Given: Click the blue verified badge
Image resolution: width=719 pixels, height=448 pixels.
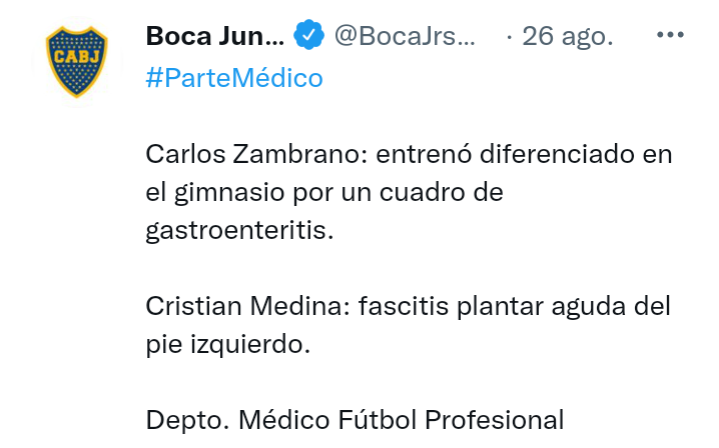Looking at the screenshot, I should pos(309,35).
